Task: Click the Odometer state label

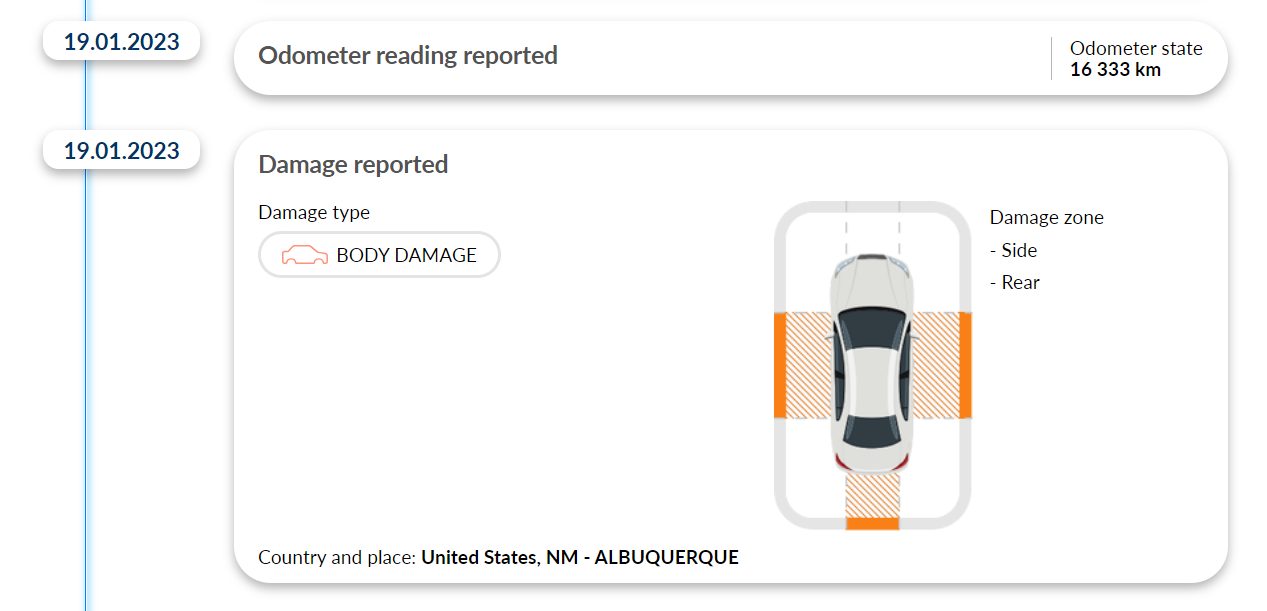Action: 1136,48
